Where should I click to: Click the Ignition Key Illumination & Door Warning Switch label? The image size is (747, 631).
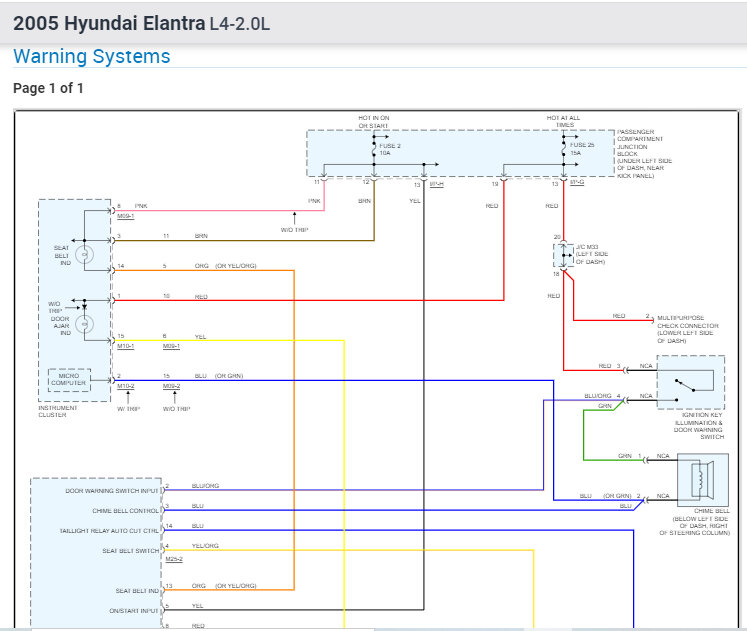click(698, 426)
